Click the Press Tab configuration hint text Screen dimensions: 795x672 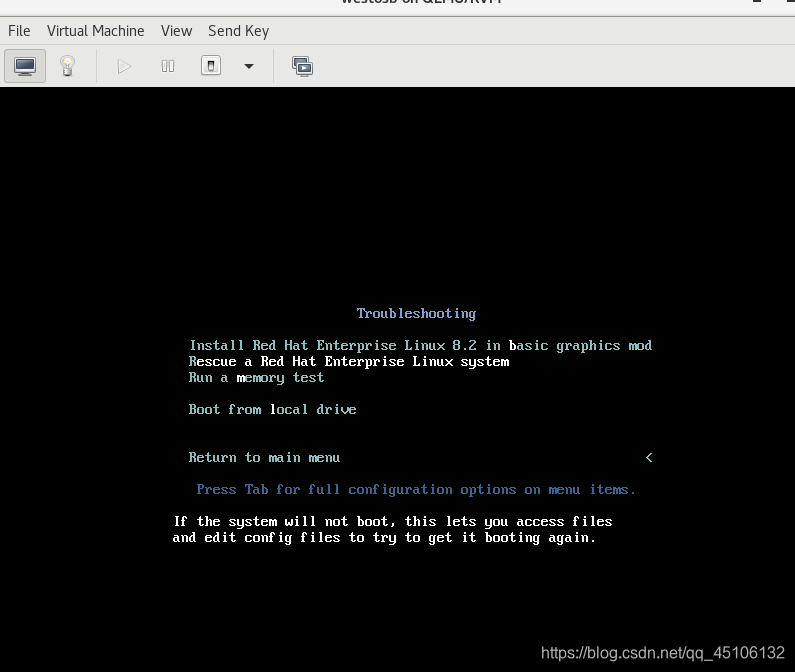point(416,490)
